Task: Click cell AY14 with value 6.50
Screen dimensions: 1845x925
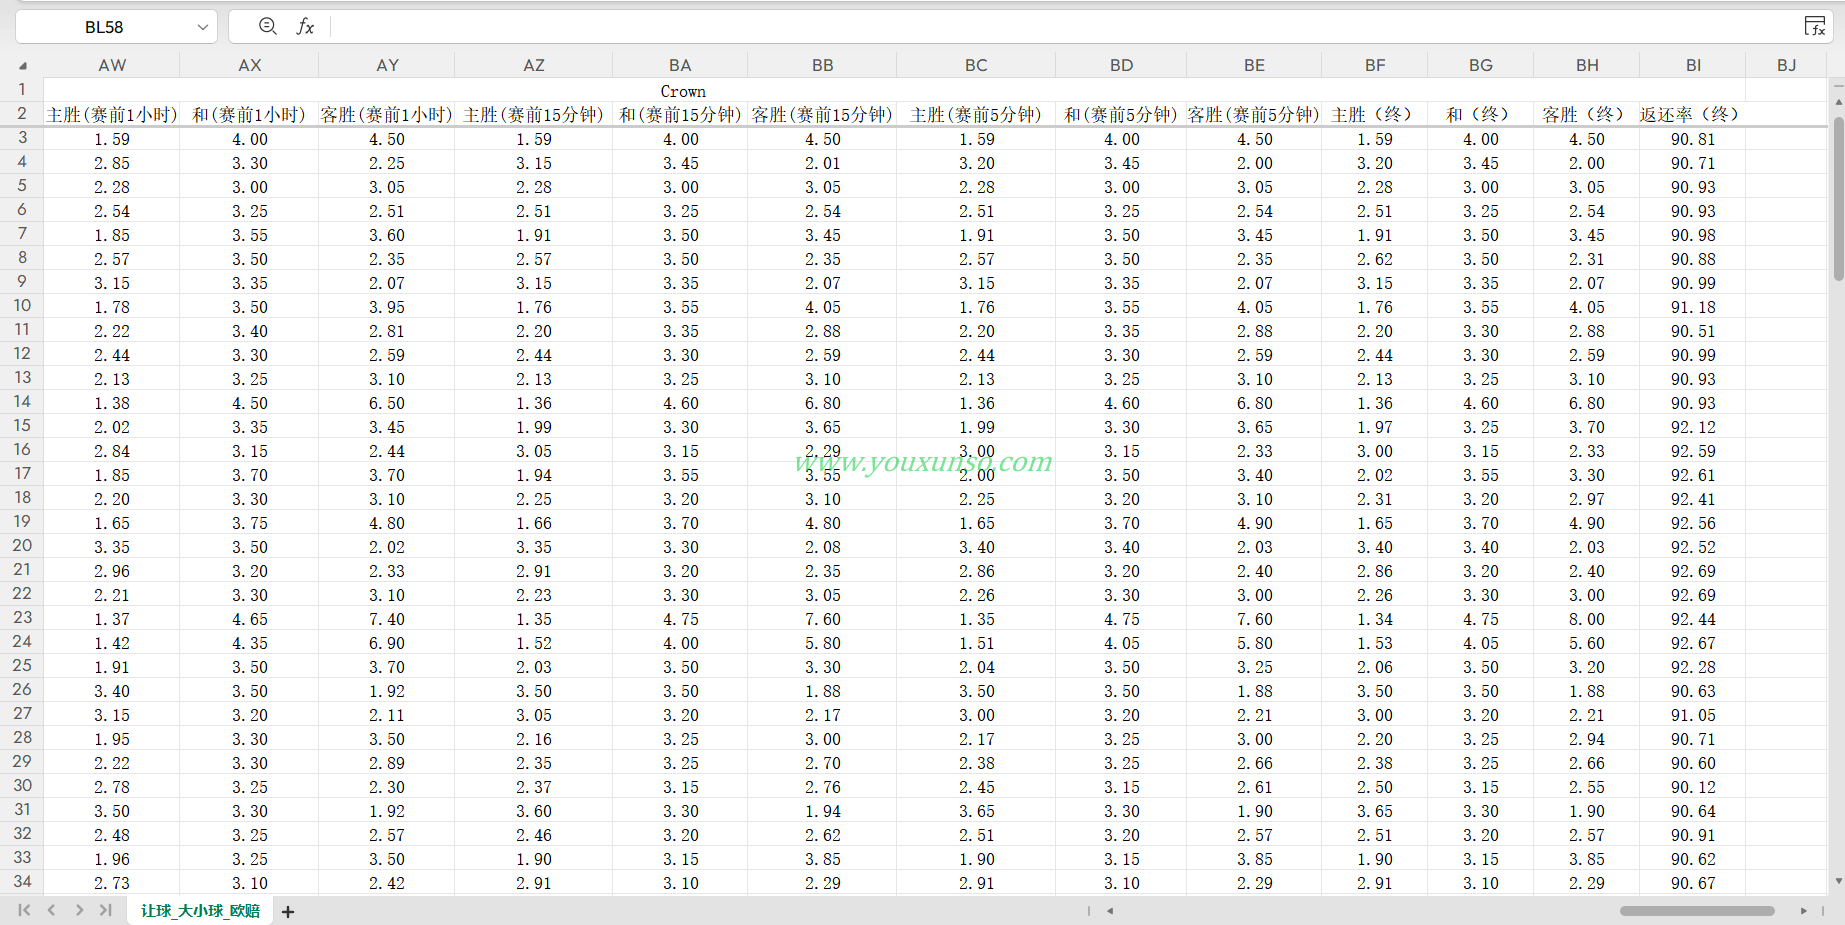Action: [387, 403]
